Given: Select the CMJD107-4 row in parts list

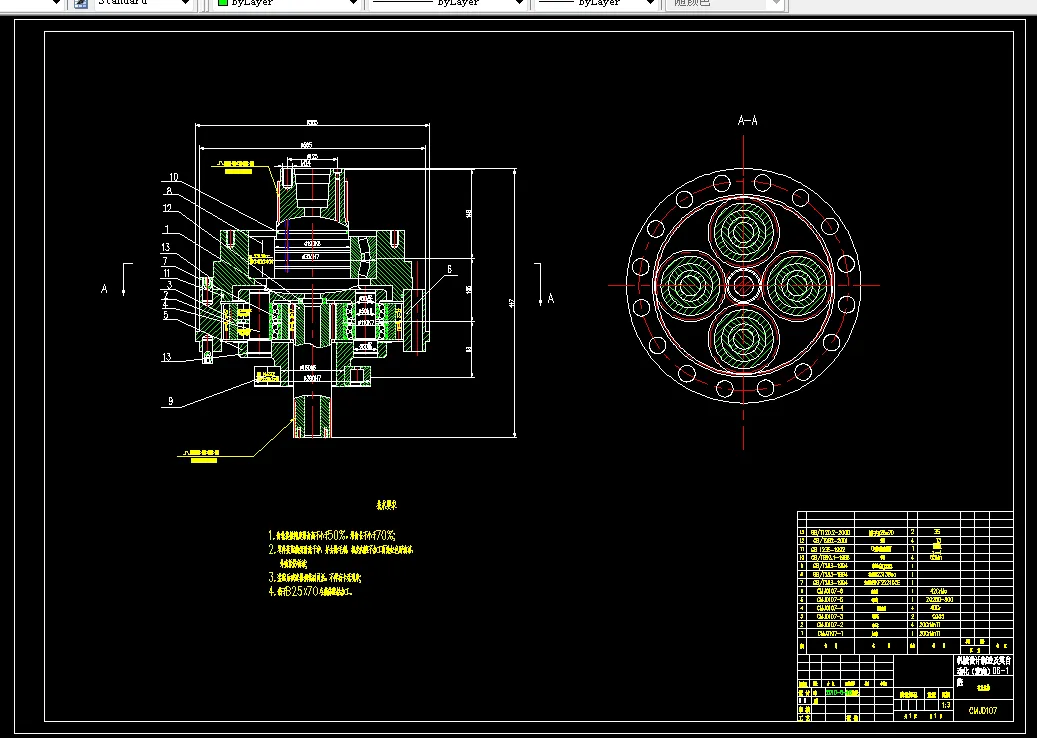Looking at the screenshot, I should click(x=905, y=608).
